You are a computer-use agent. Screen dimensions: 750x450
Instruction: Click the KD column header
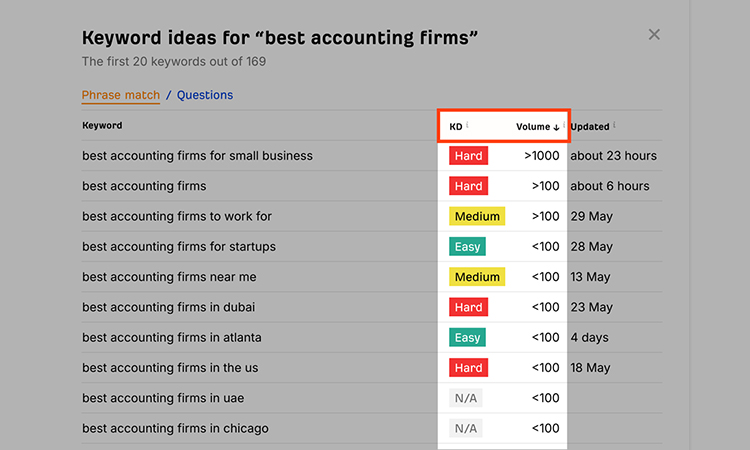pyautogui.click(x=455, y=127)
